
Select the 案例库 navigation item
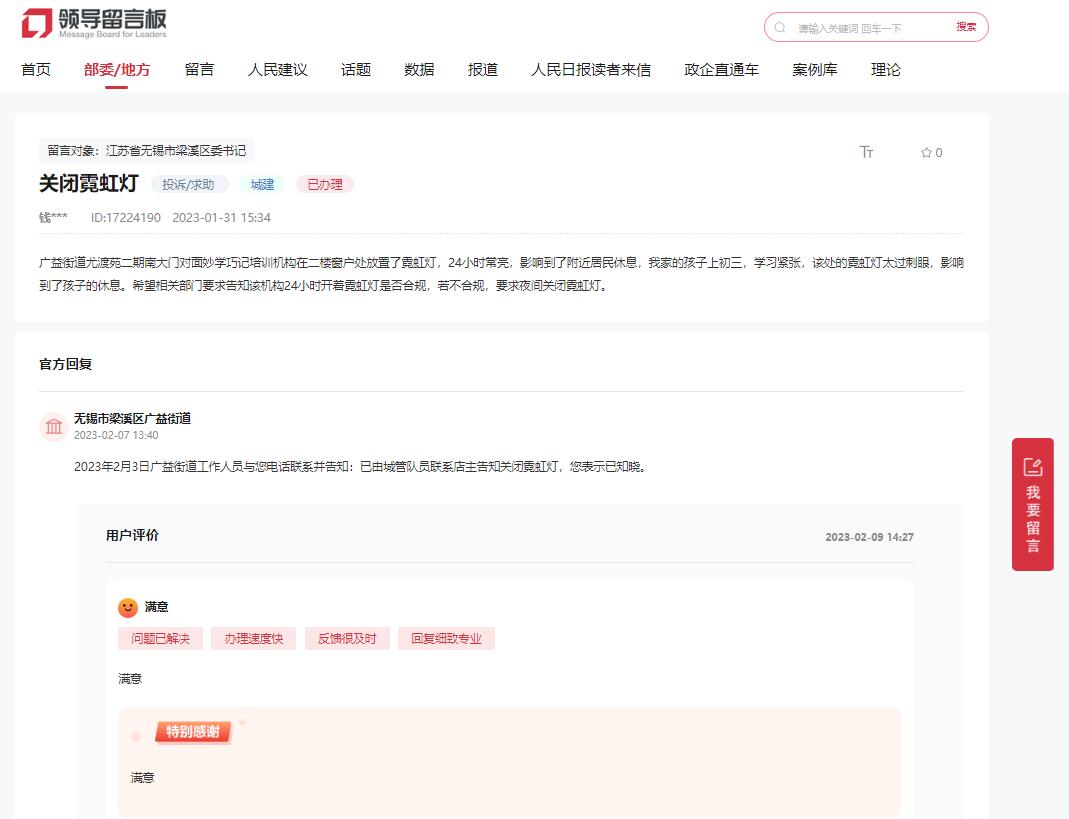coord(814,70)
